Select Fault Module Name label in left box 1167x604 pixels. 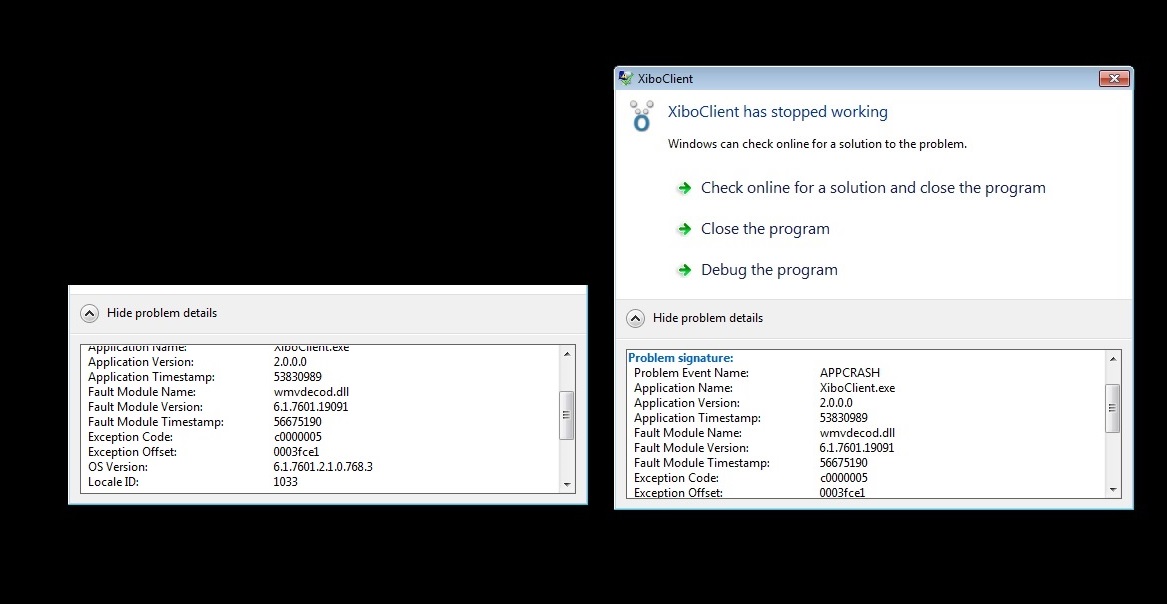tap(141, 392)
